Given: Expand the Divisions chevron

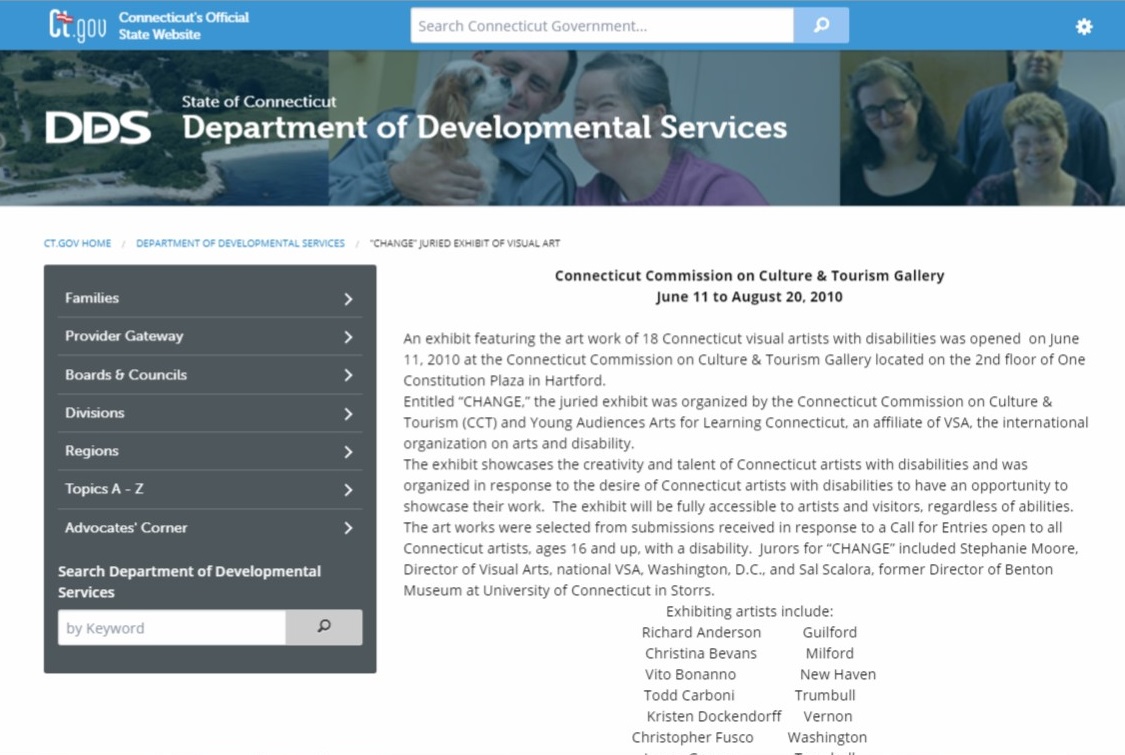Looking at the screenshot, I should point(348,413).
